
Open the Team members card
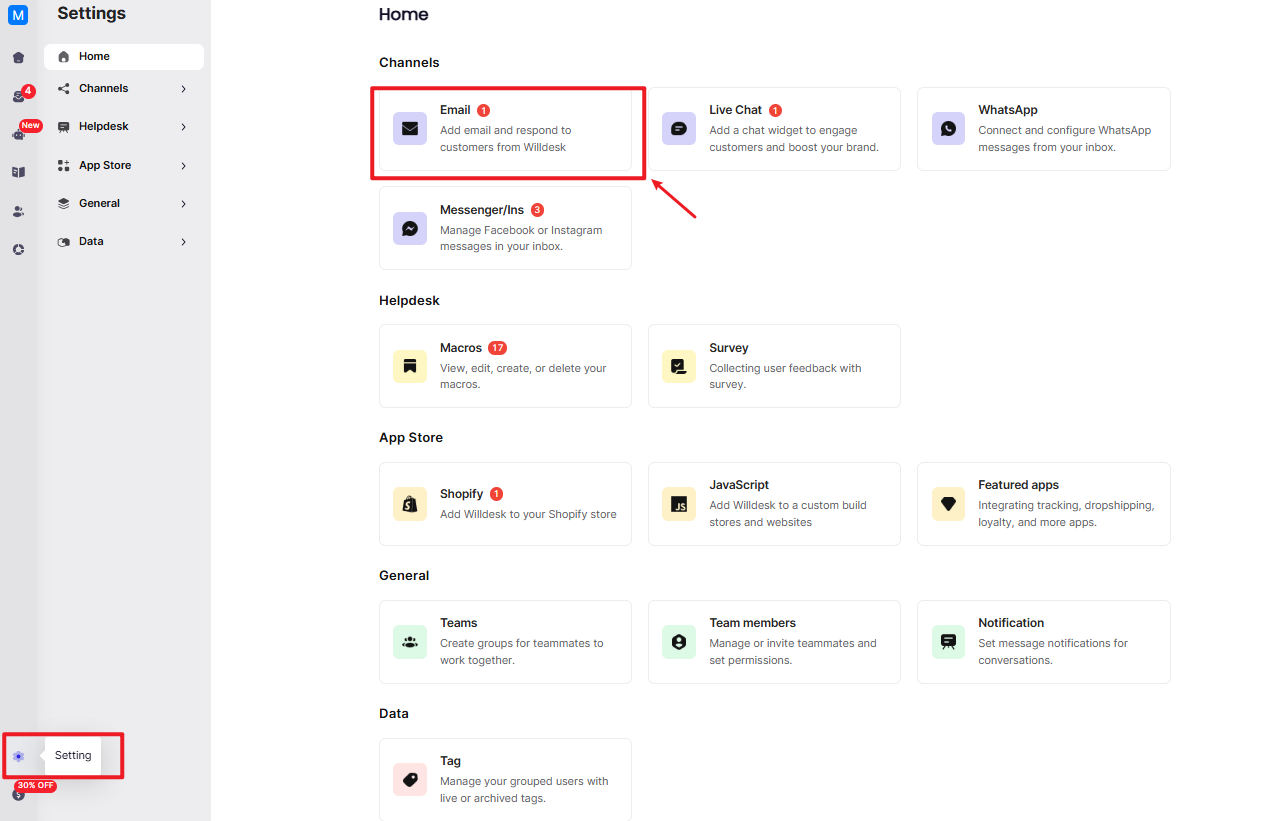[774, 642]
